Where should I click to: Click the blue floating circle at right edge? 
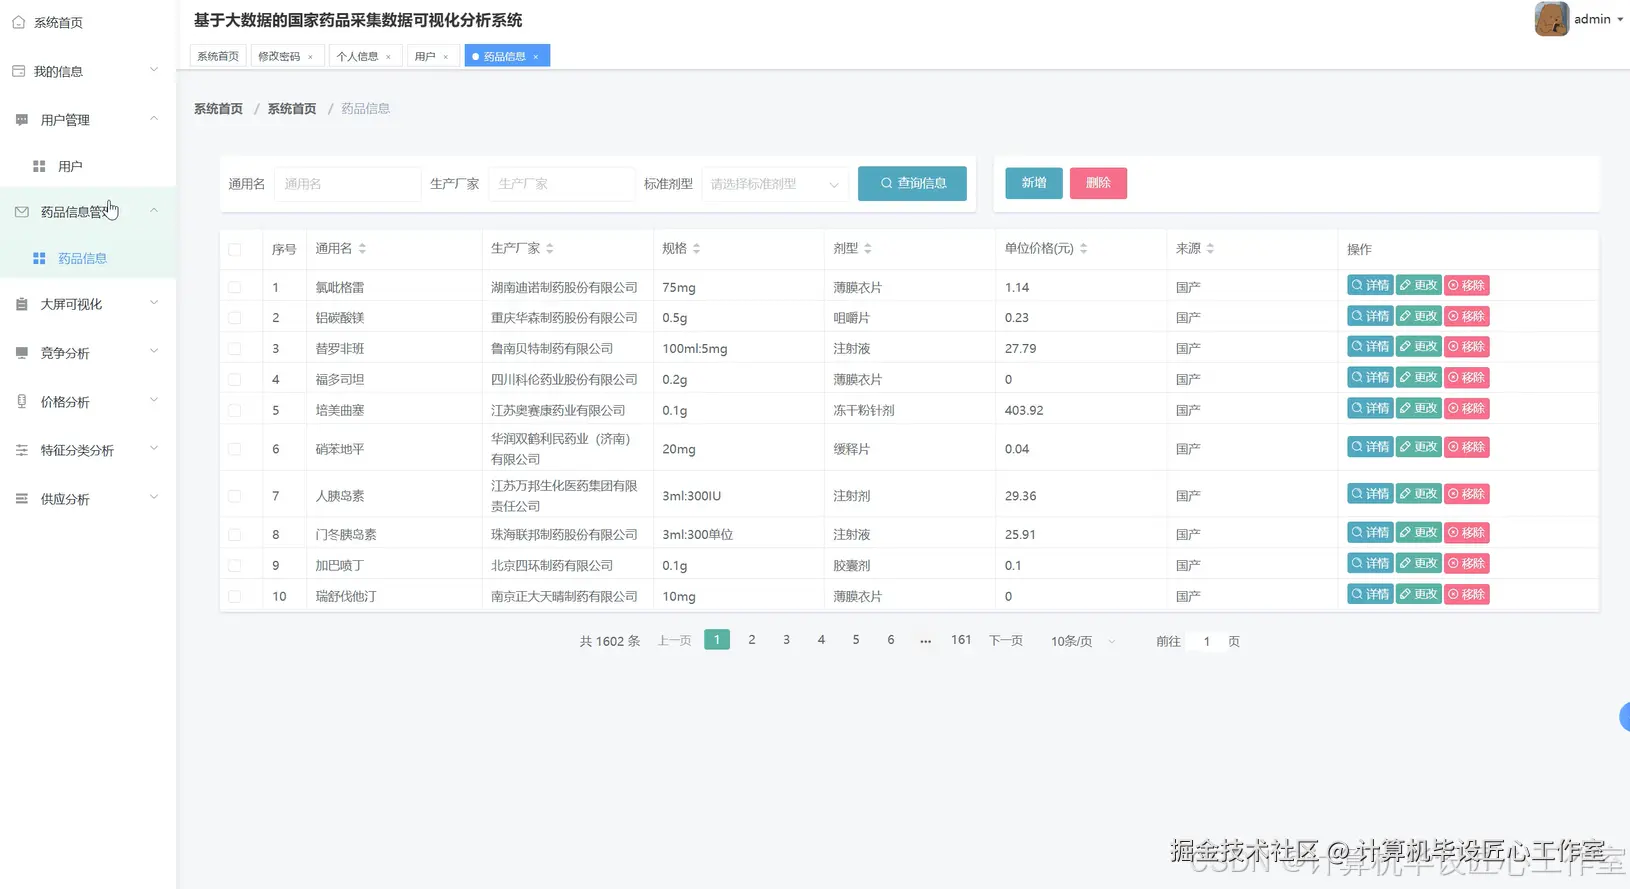pyautogui.click(x=1624, y=716)
